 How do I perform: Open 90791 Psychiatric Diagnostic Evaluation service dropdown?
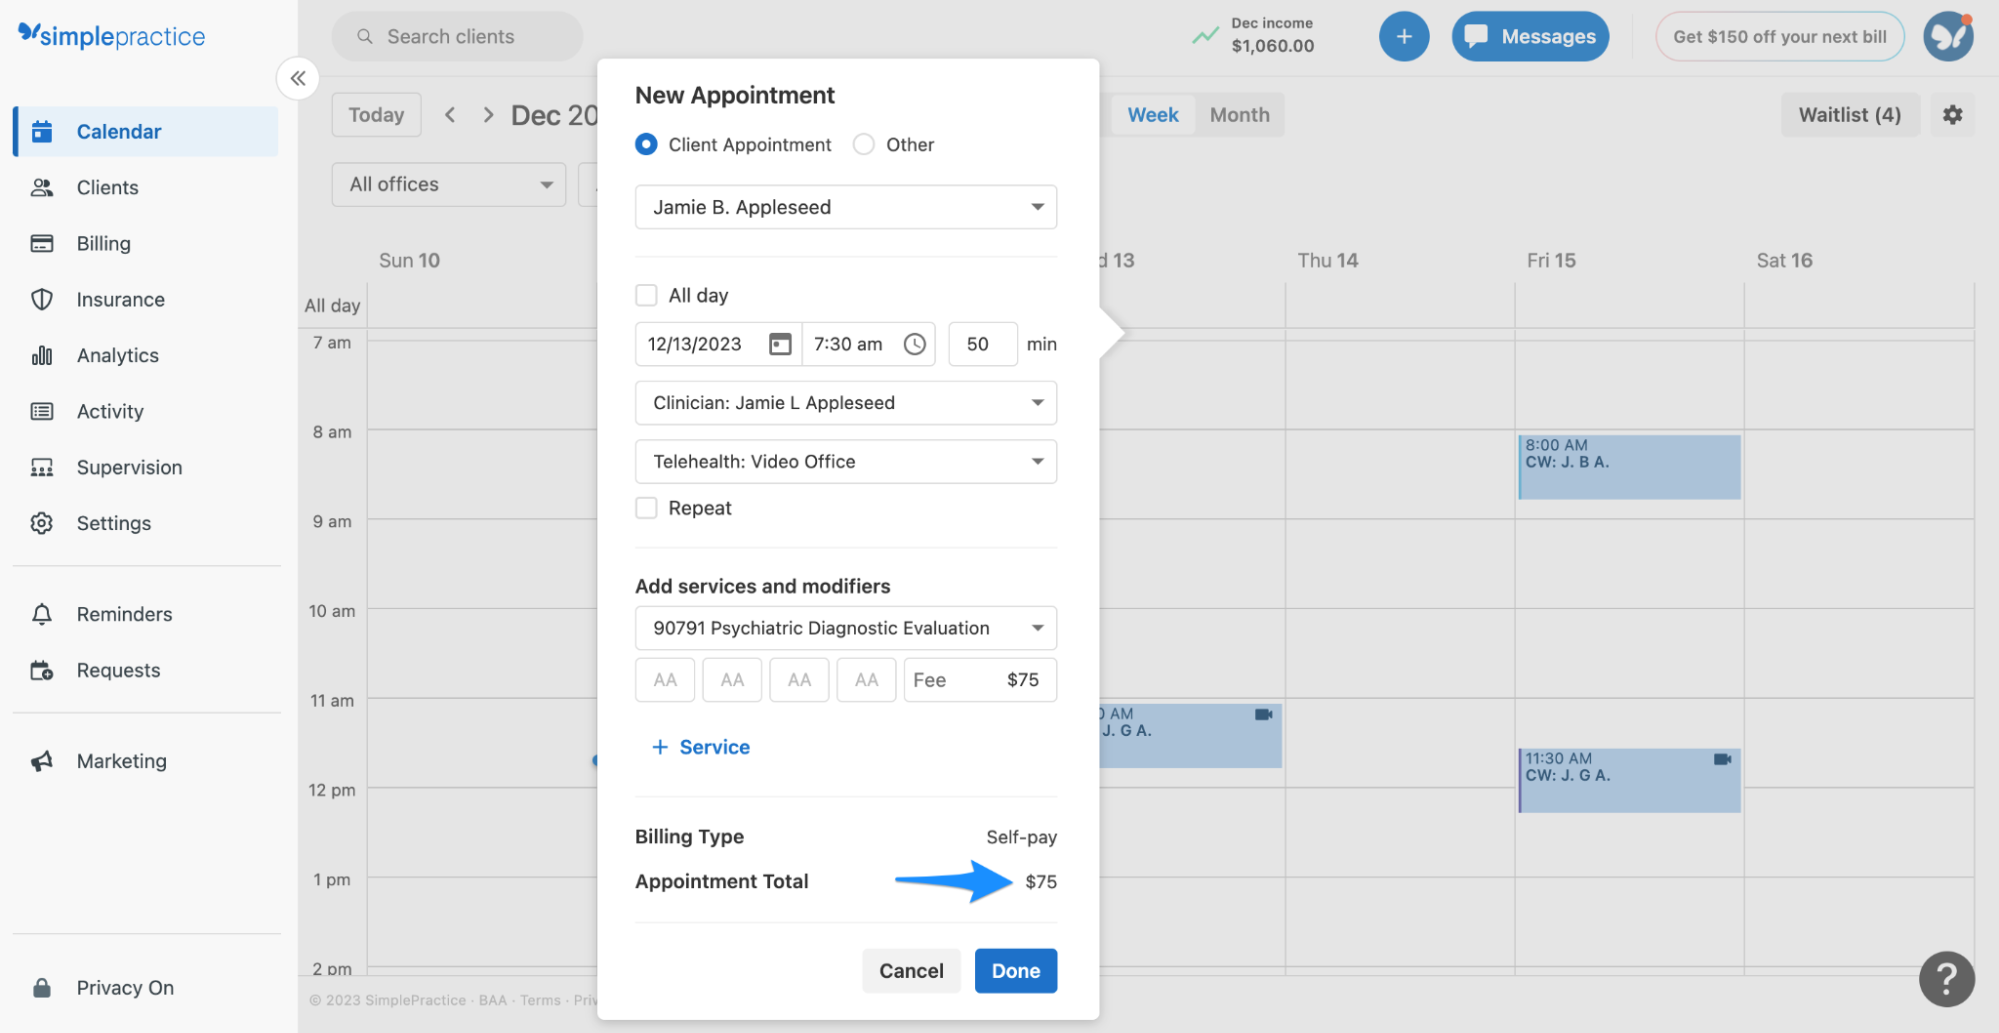pos(846,628)
